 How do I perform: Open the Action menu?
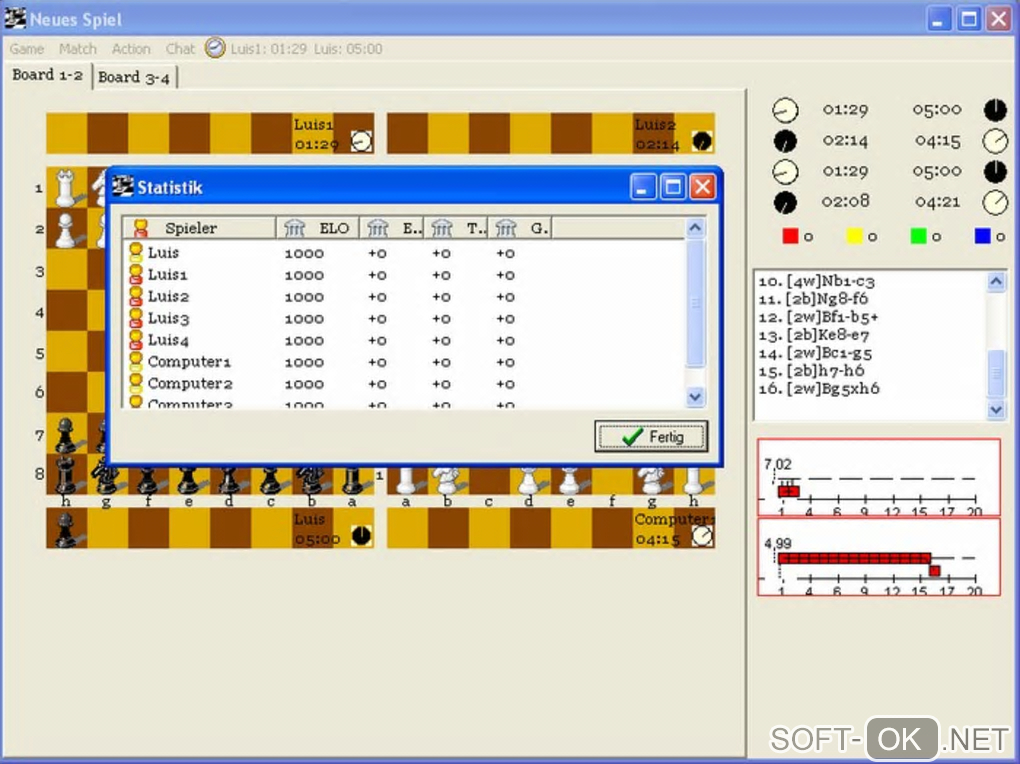click(131, 49)
